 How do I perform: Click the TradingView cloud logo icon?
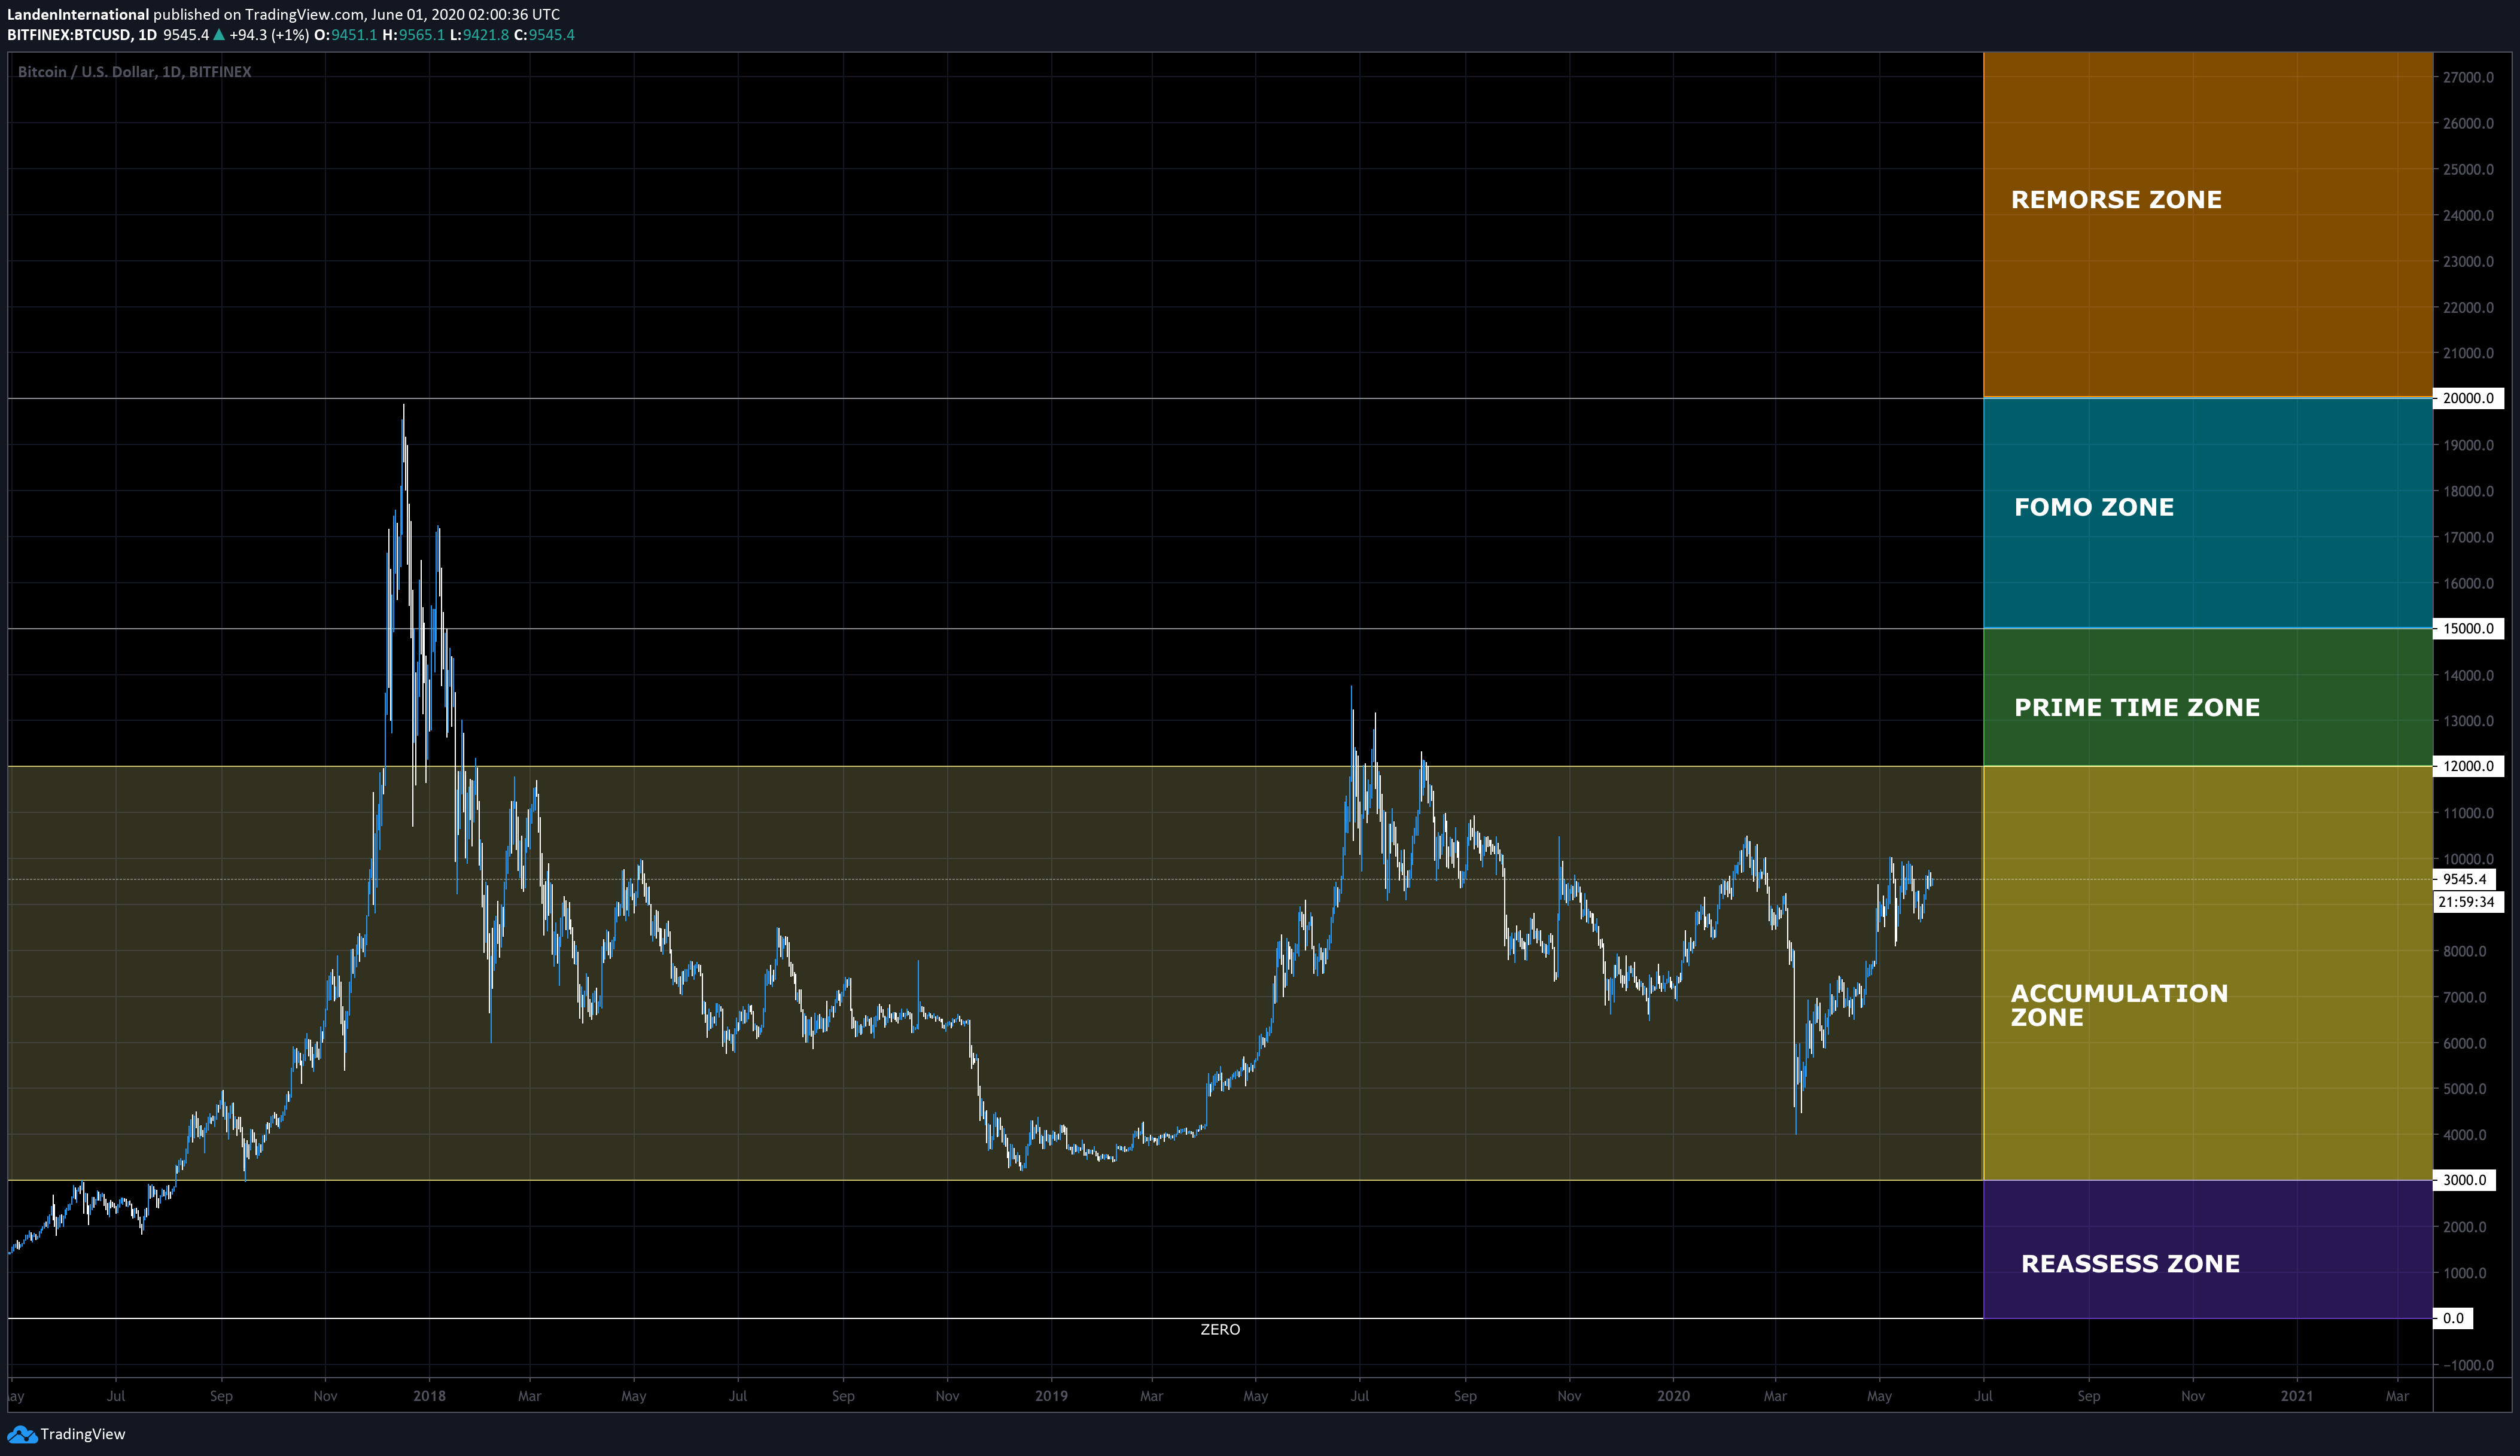click(21, 1434)
